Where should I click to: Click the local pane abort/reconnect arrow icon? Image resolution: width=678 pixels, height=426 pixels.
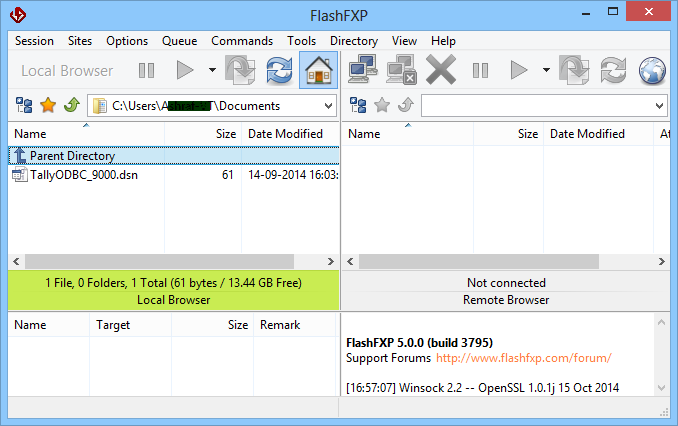(241, 70)
